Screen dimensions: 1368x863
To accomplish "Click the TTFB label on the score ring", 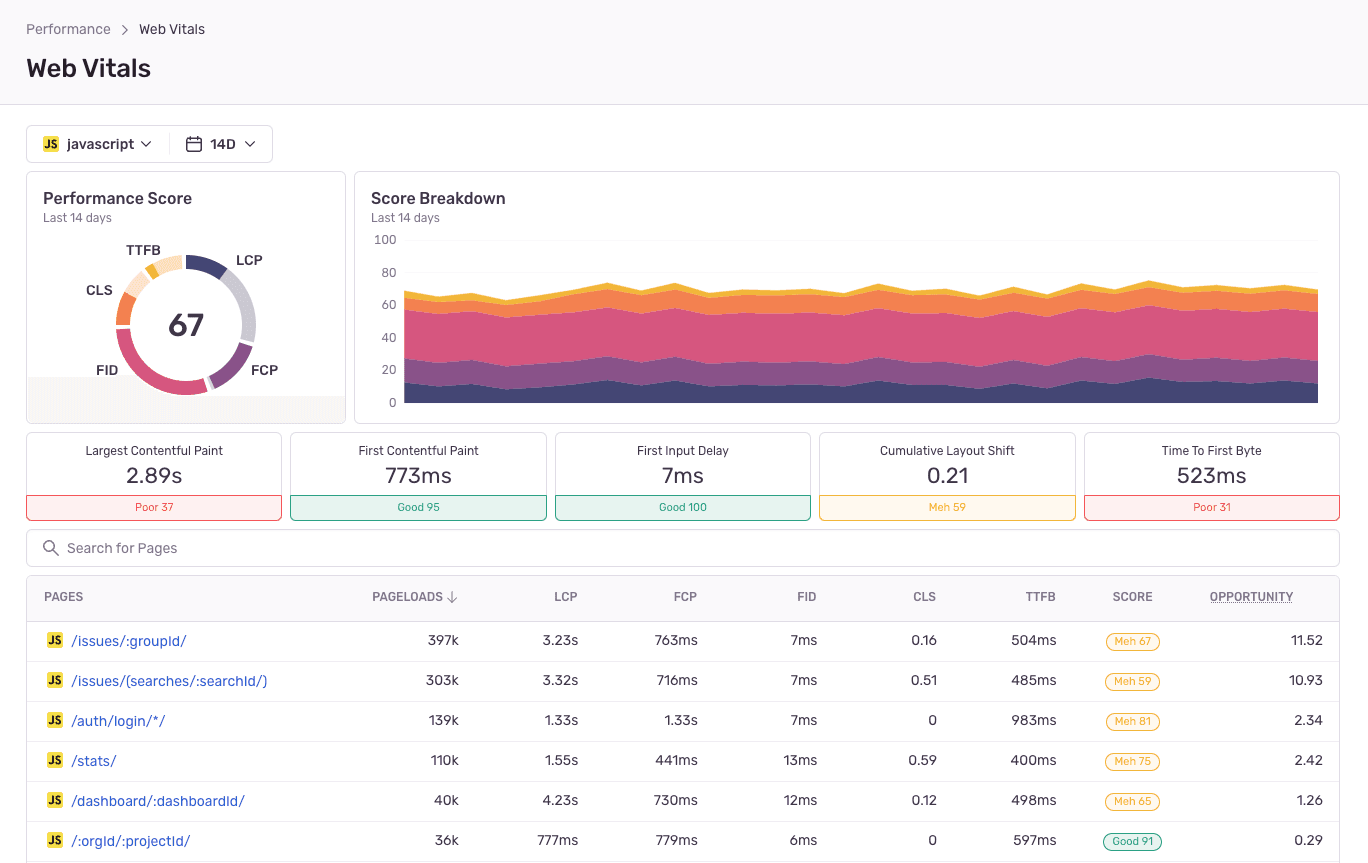I will [143, 250].
